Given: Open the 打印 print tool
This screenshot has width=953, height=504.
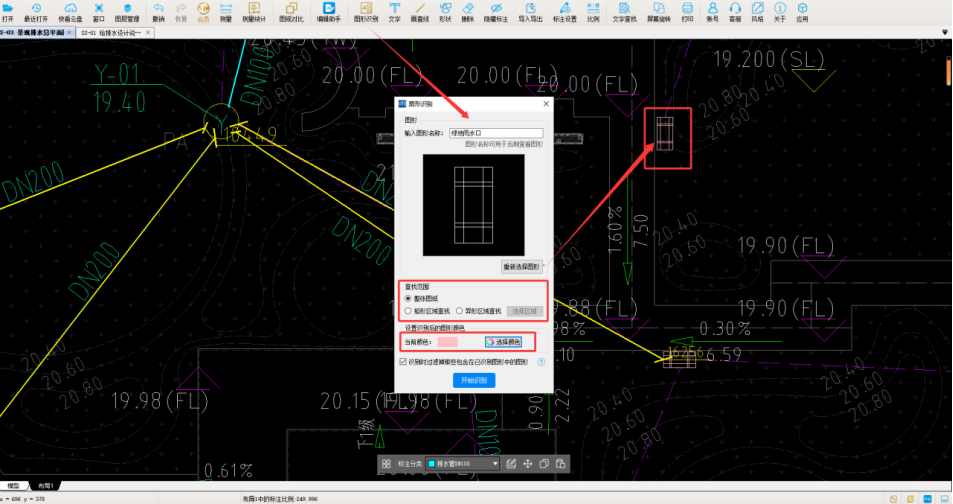Looking at the screenshot, I should coord(687,12).
